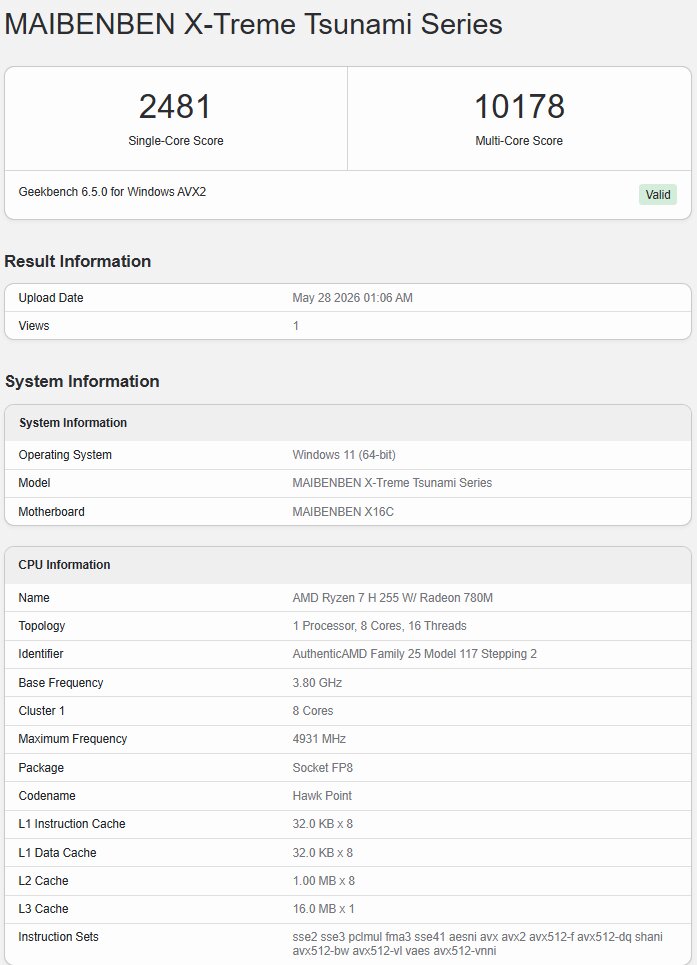Image resolution: width=697 pixels, height=965 pixels.
Task: Select the page title MAIBENBEN X-Treme Tsunami Series
Action: point(253,25)
